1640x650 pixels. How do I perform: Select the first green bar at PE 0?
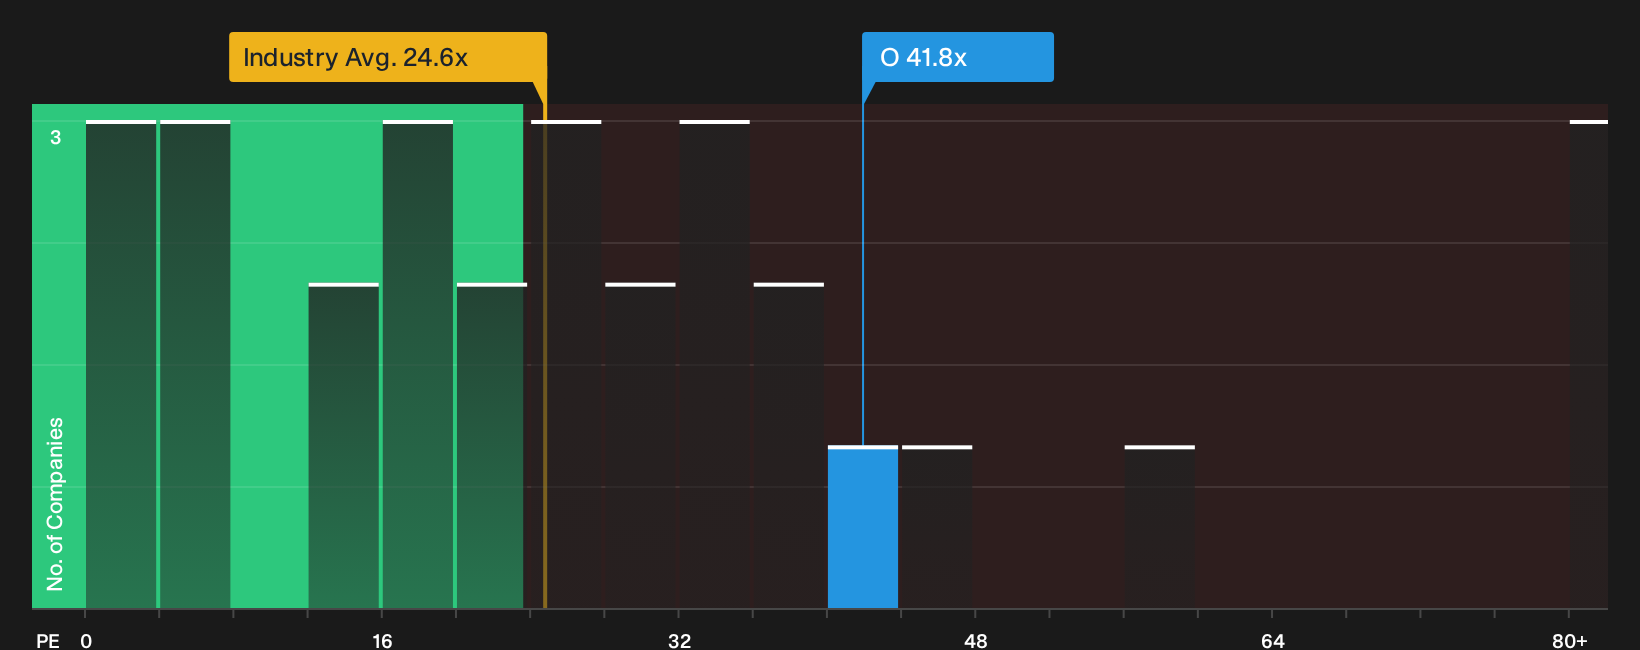121,364
